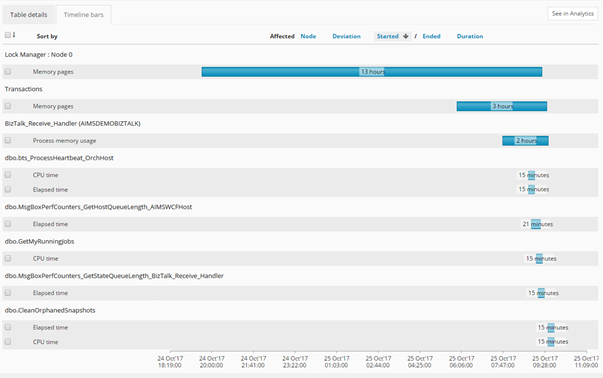Click GetStateQueueLength 15 minutes bar
This screenshot has width=603, height=378.
point(541,293)
